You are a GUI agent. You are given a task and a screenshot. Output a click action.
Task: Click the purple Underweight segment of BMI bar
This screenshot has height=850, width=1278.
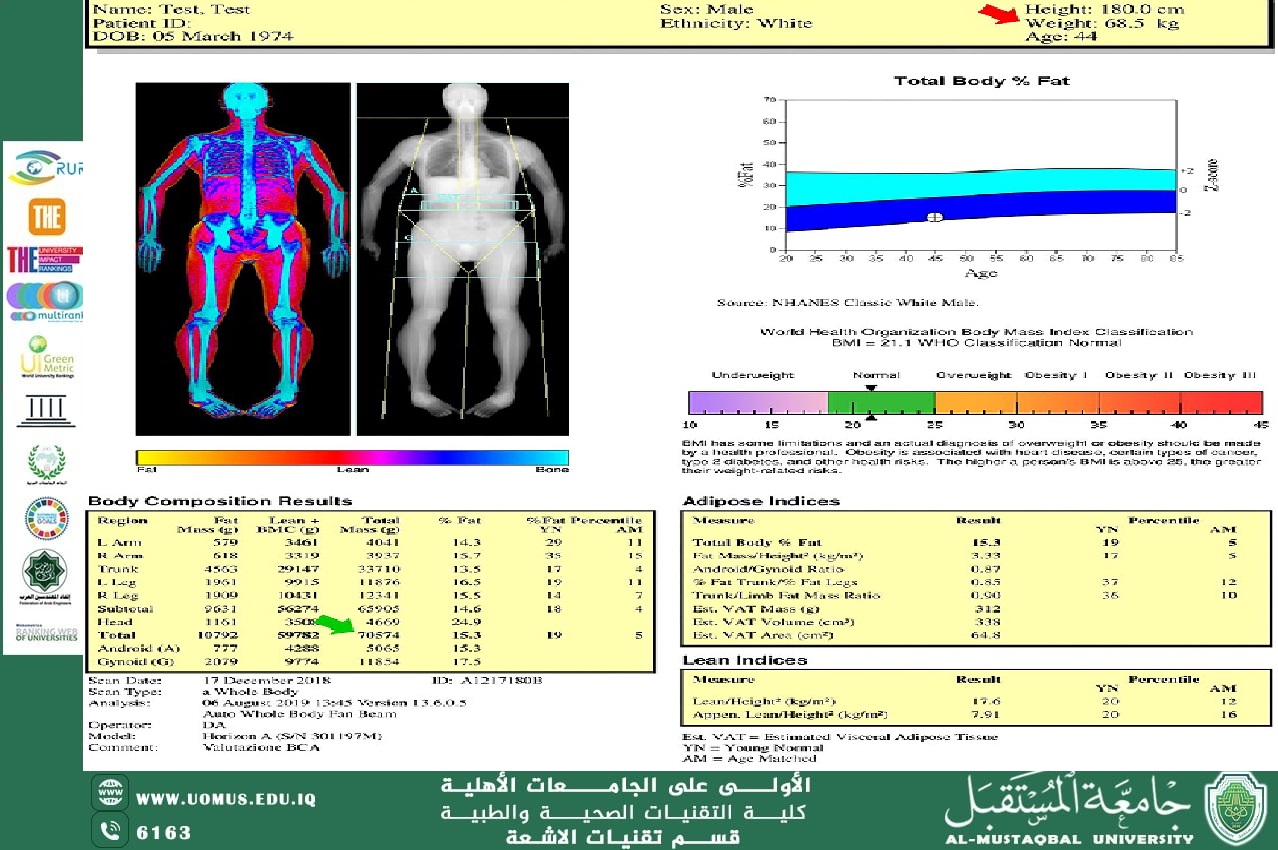758,402
